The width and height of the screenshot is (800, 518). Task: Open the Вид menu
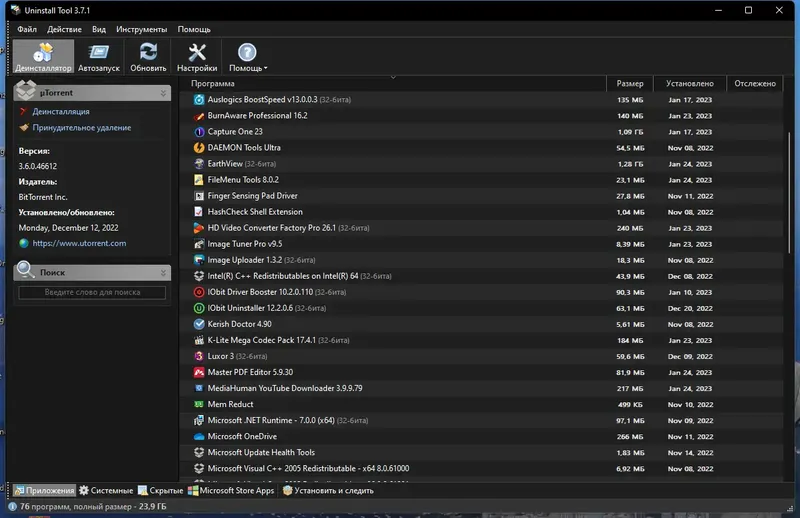99,29
